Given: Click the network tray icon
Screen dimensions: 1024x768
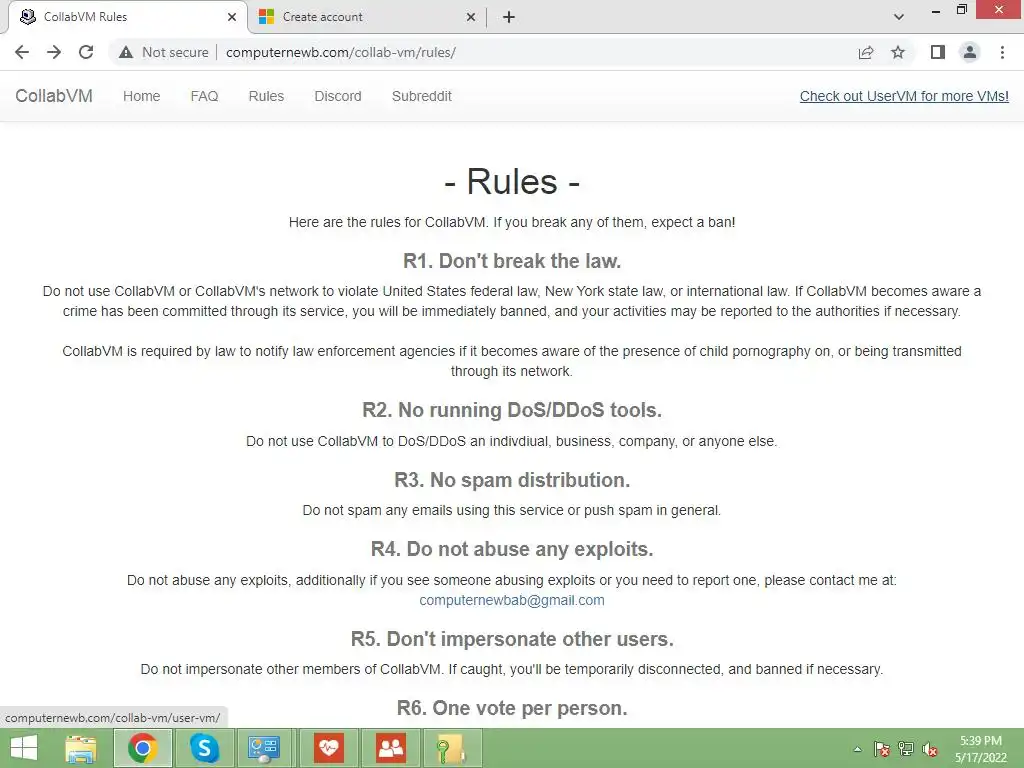Looking at the screenshot, I should (x=906, y=749).
